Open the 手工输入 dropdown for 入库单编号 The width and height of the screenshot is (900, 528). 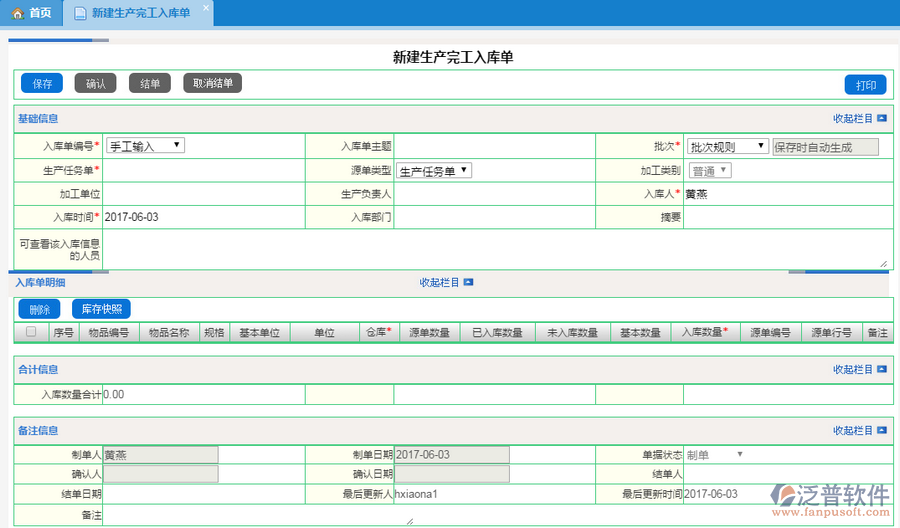tap(145, 146)
